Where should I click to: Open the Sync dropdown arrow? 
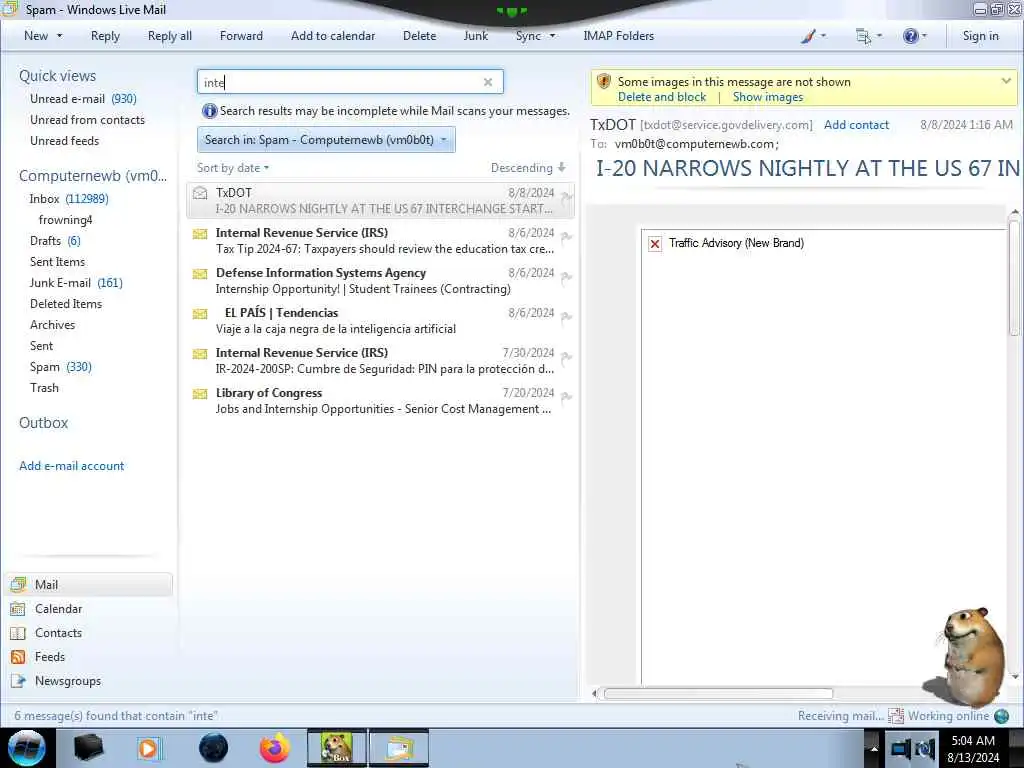pyautogui.click(x=552, y=36)
